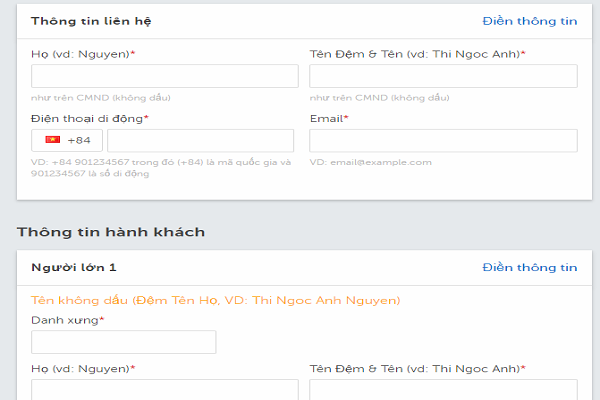The image size is (600, 400).
Task: Click the mobile phone number input
Action: 207,140
